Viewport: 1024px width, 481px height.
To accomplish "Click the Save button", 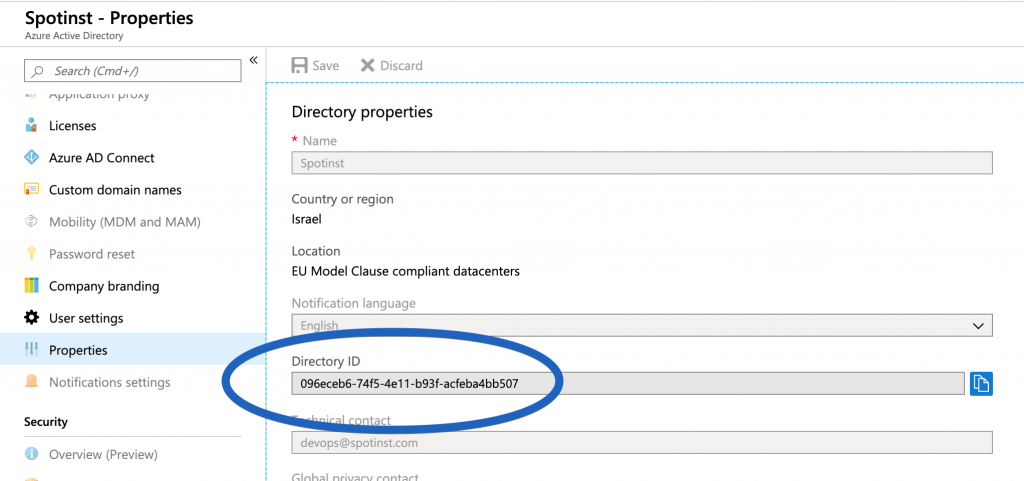I will click(x=315, y=65).
